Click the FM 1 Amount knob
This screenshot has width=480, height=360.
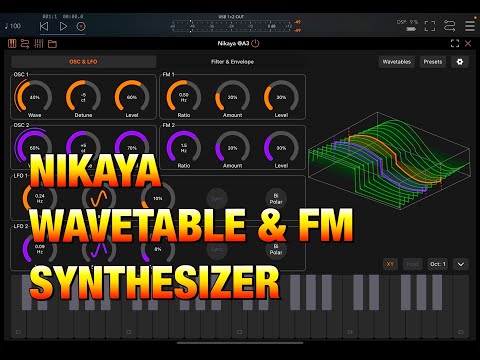click(x=232, y=97)
